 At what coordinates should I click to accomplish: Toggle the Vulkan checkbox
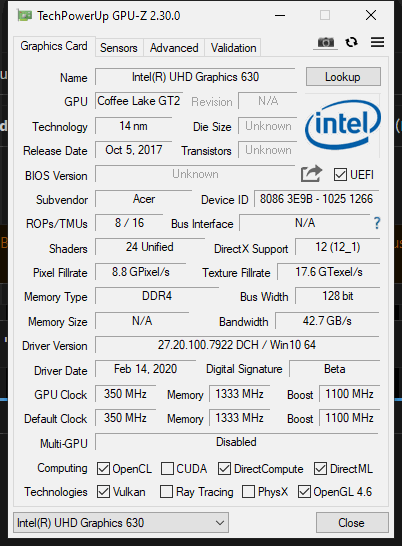[x=103, y=492]
